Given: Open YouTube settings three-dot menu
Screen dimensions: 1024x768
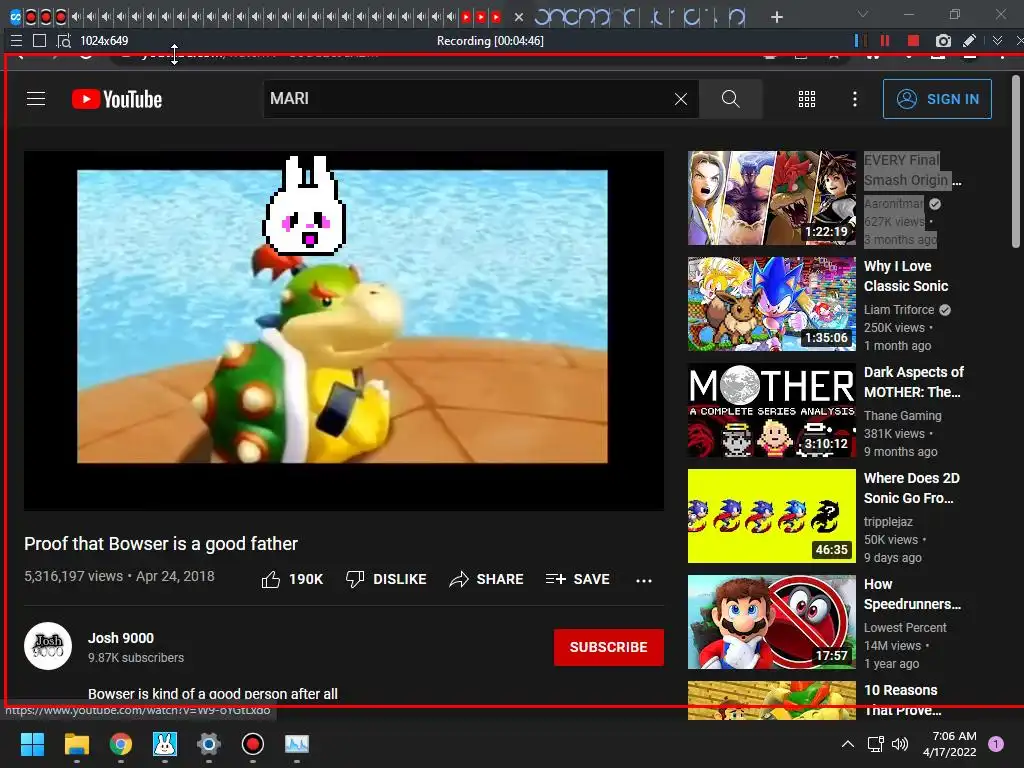Looking at the screenshot, I should click(854, 99).
